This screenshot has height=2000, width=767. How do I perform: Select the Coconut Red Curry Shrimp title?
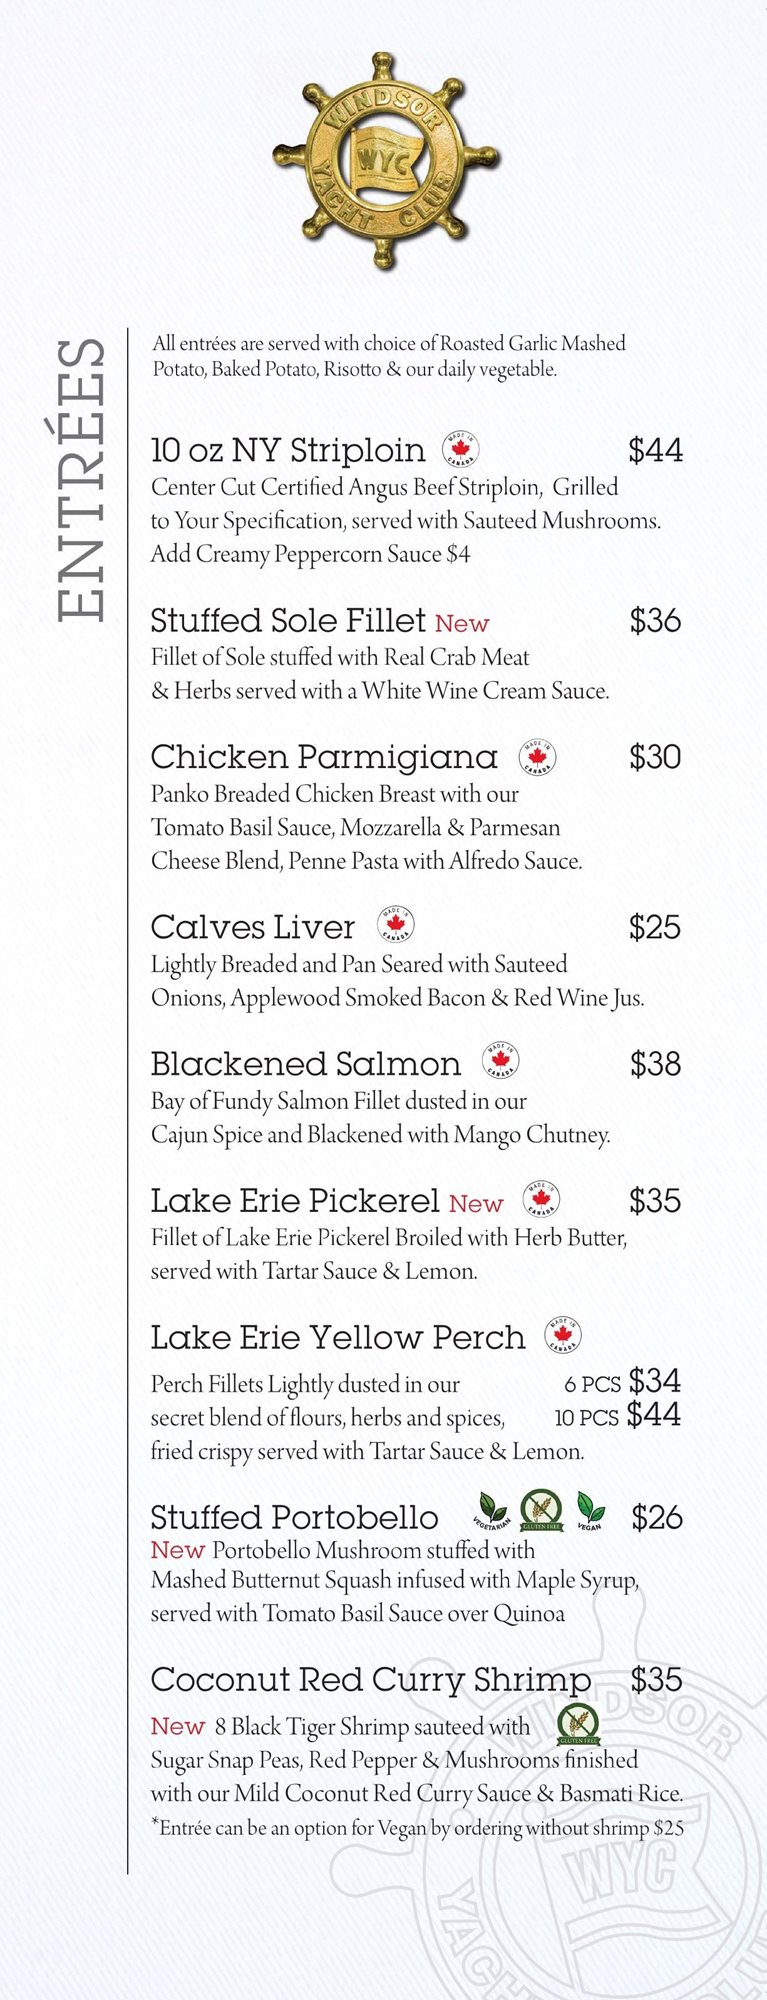pos(370,1680)
